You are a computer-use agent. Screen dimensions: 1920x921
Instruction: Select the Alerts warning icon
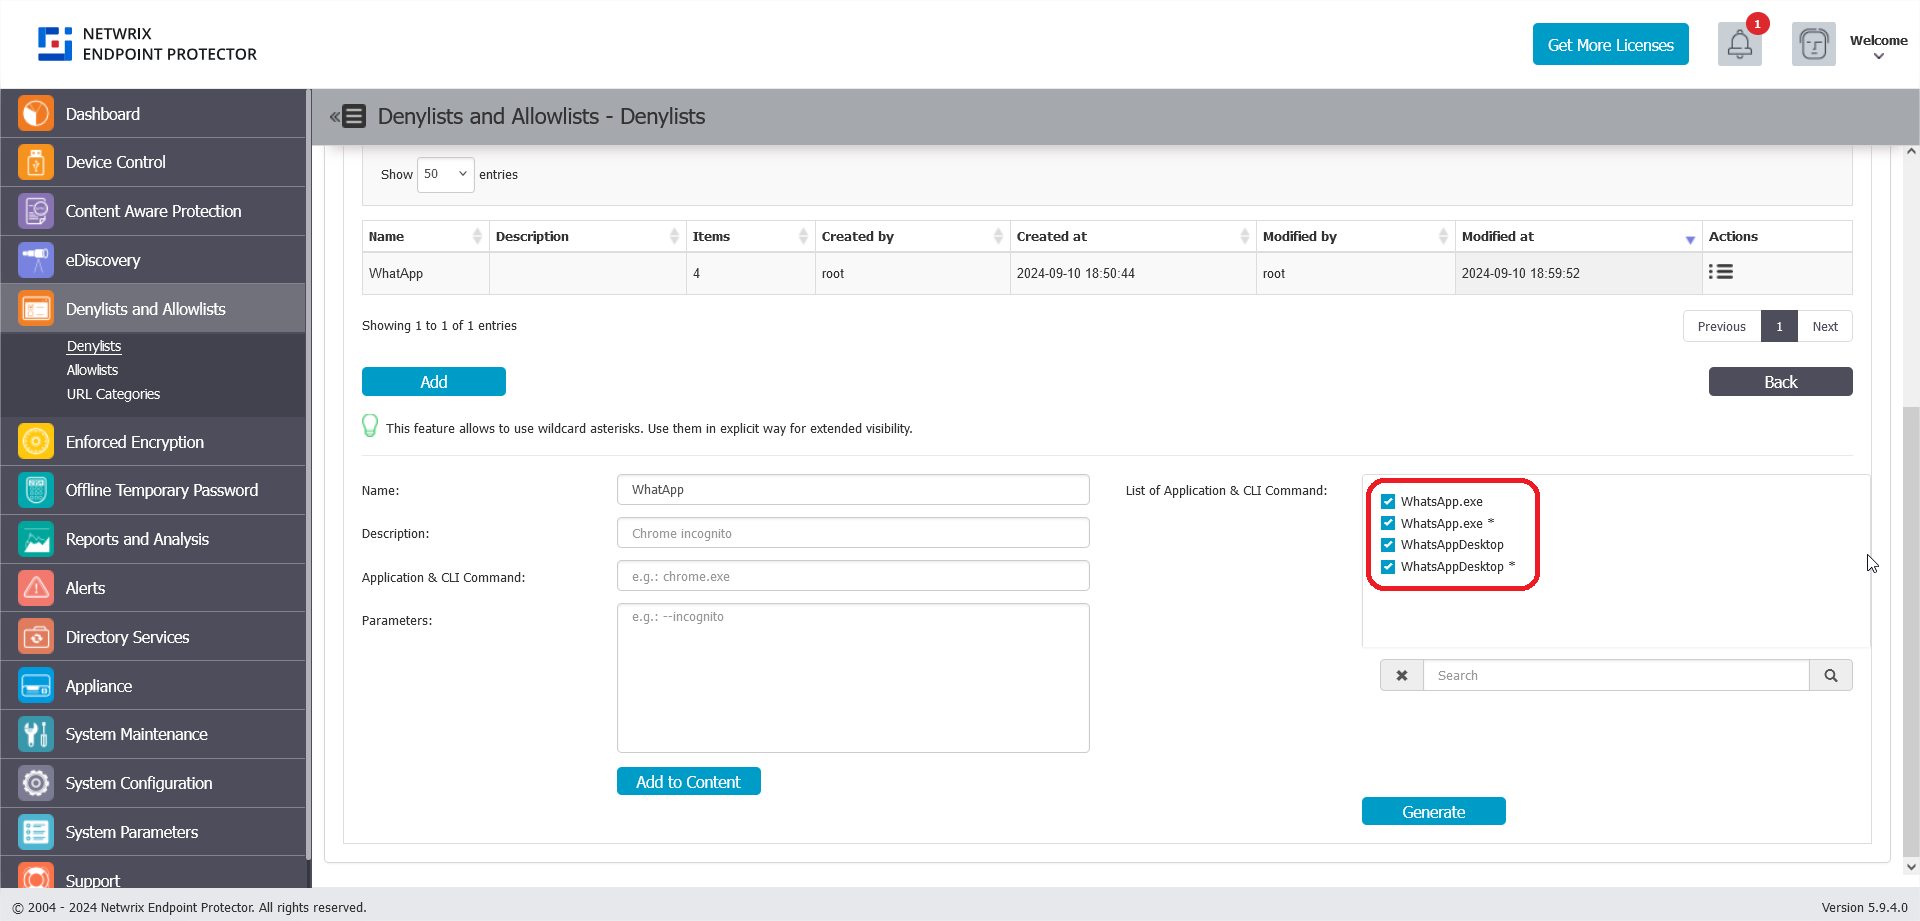click(x=35, y=588)
